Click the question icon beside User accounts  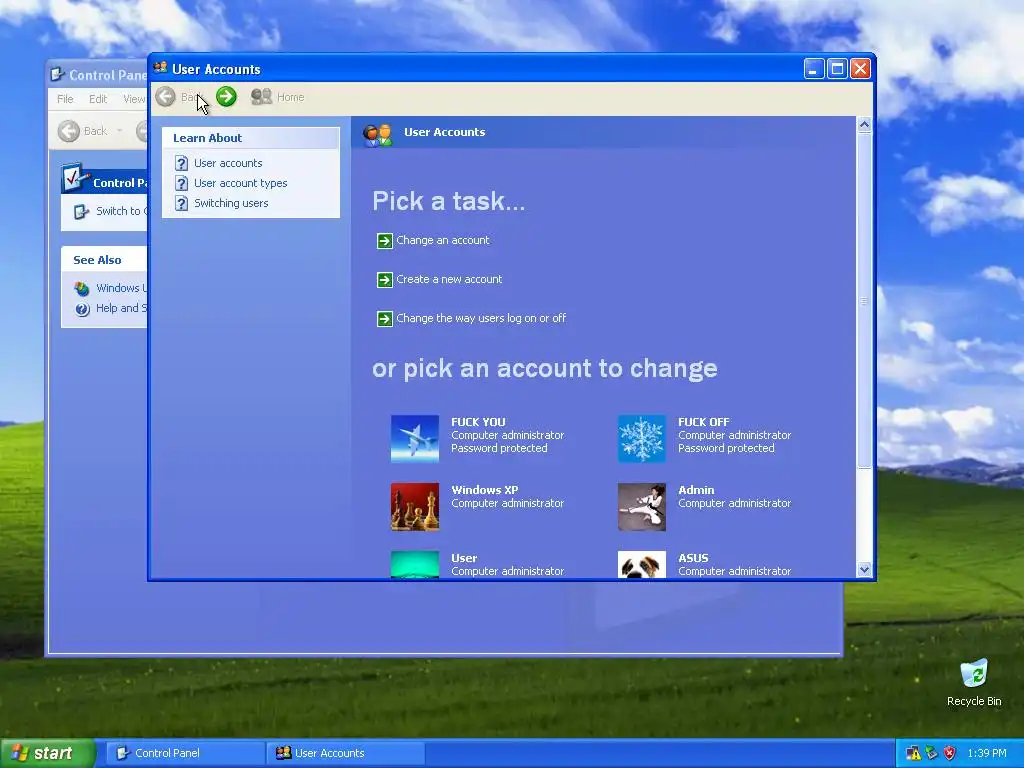pos(182,163)
